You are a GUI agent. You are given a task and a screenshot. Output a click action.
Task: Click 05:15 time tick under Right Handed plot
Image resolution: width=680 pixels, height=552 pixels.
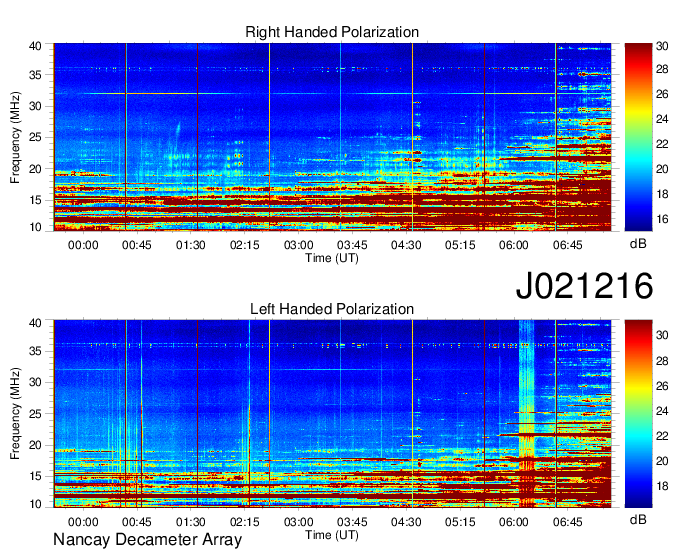460,245
